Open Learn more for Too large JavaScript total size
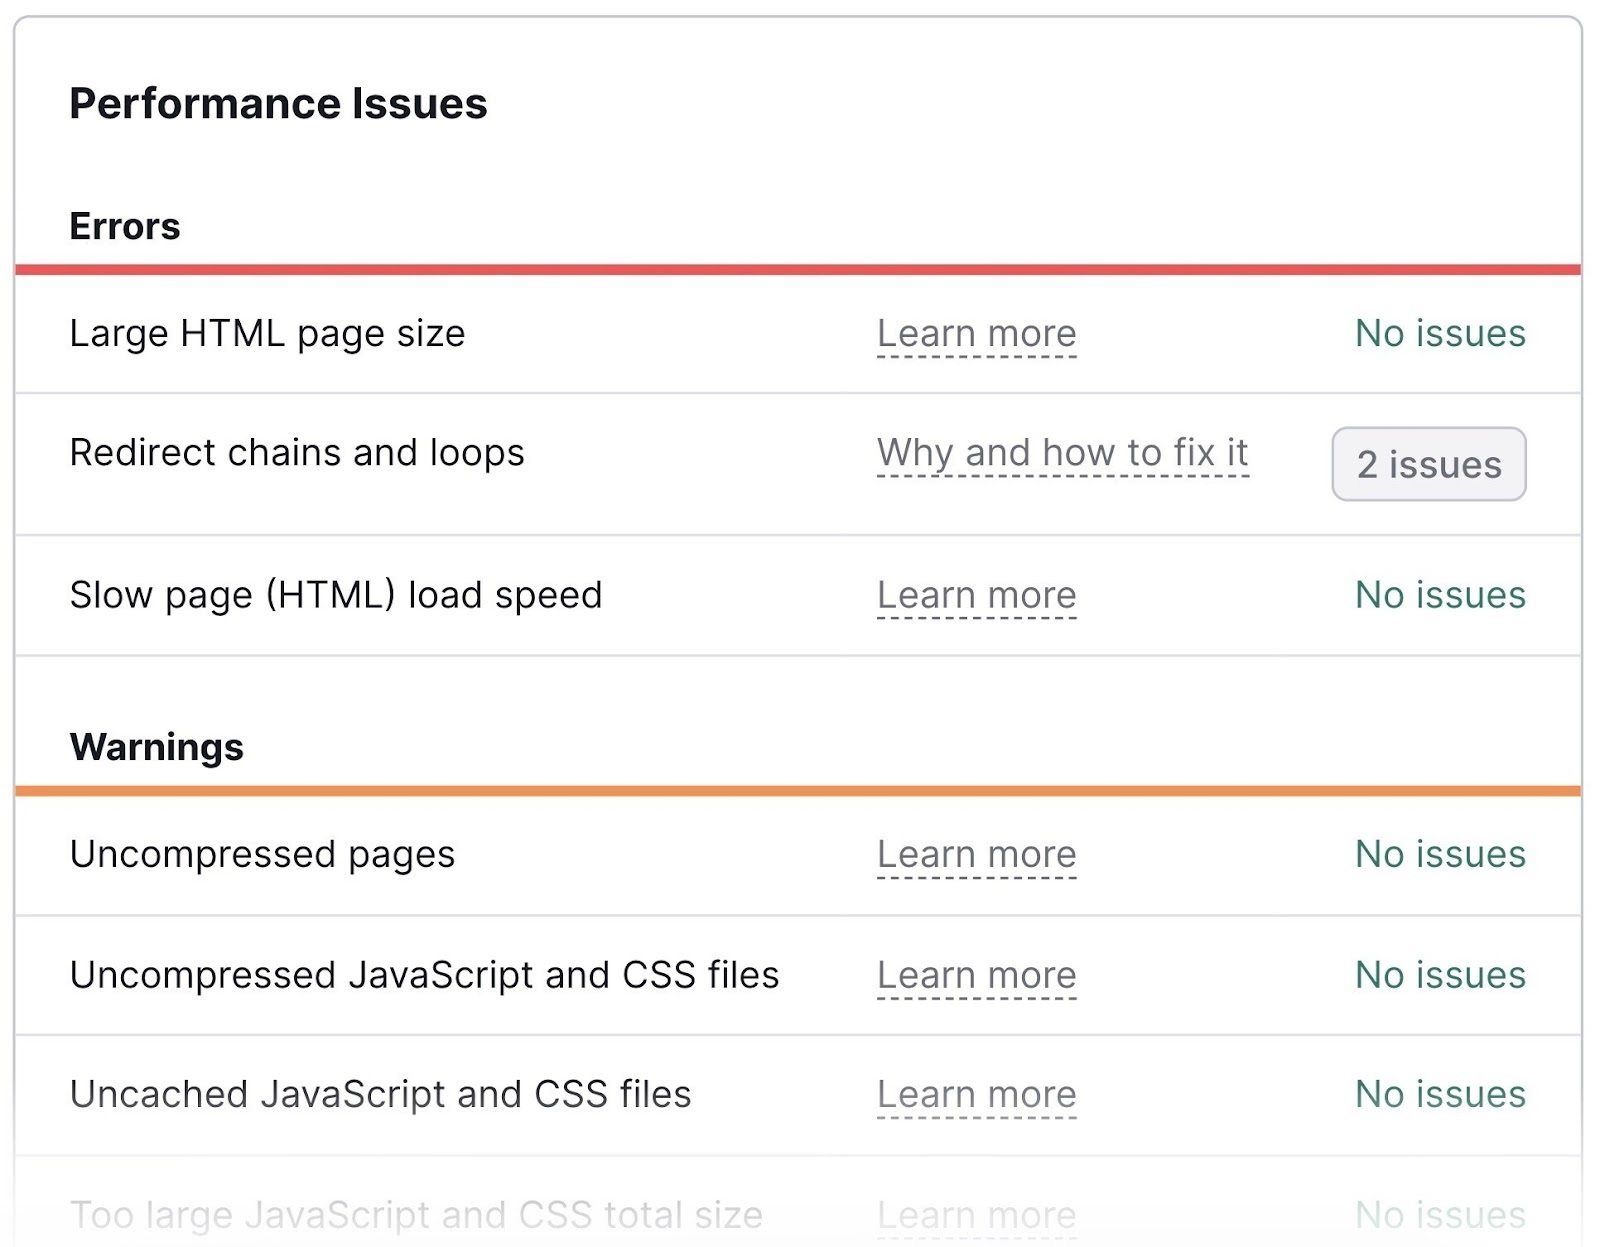Viewport: 1600px width, 1247px height. point(976,1214)
